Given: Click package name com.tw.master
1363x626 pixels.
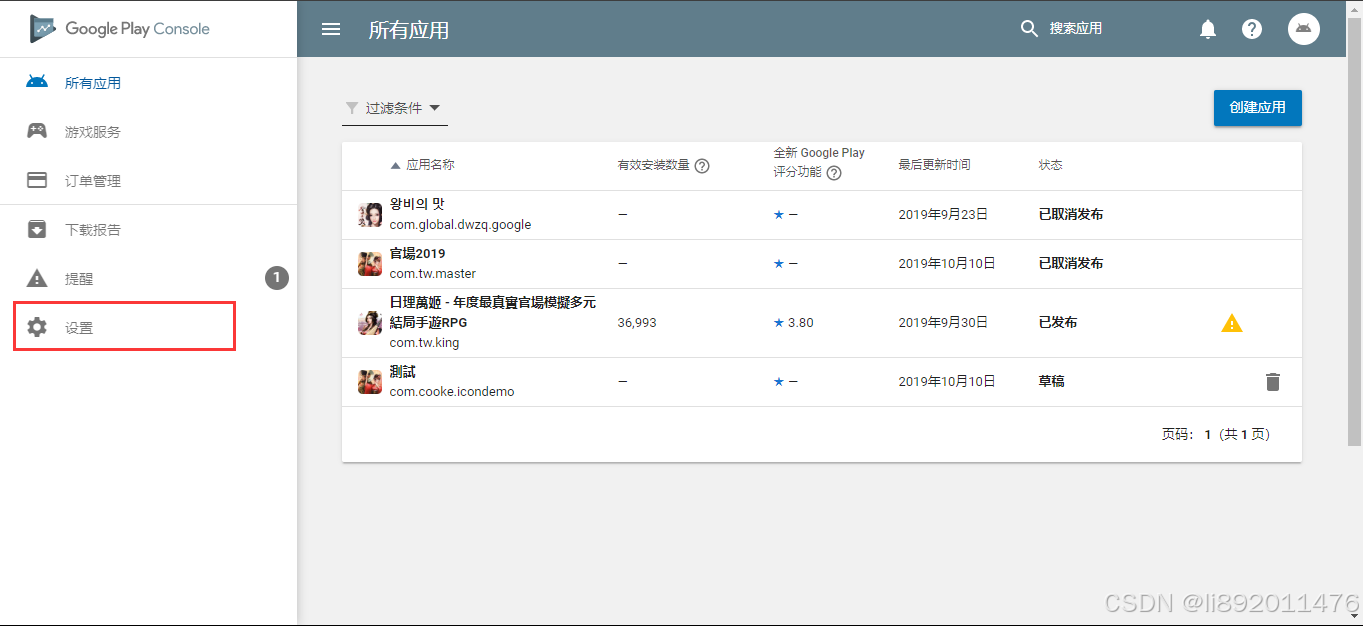Looking at the screenshot, I should pyautogui.click(x=433, y=274).
